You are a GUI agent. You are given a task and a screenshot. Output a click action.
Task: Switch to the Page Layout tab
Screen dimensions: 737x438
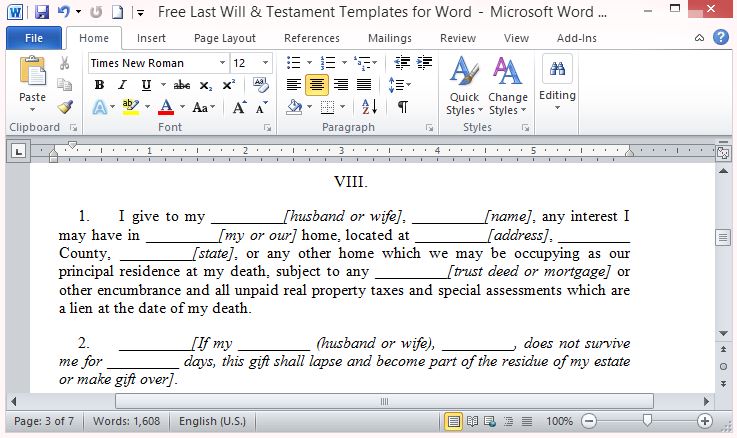pos(225,38)
